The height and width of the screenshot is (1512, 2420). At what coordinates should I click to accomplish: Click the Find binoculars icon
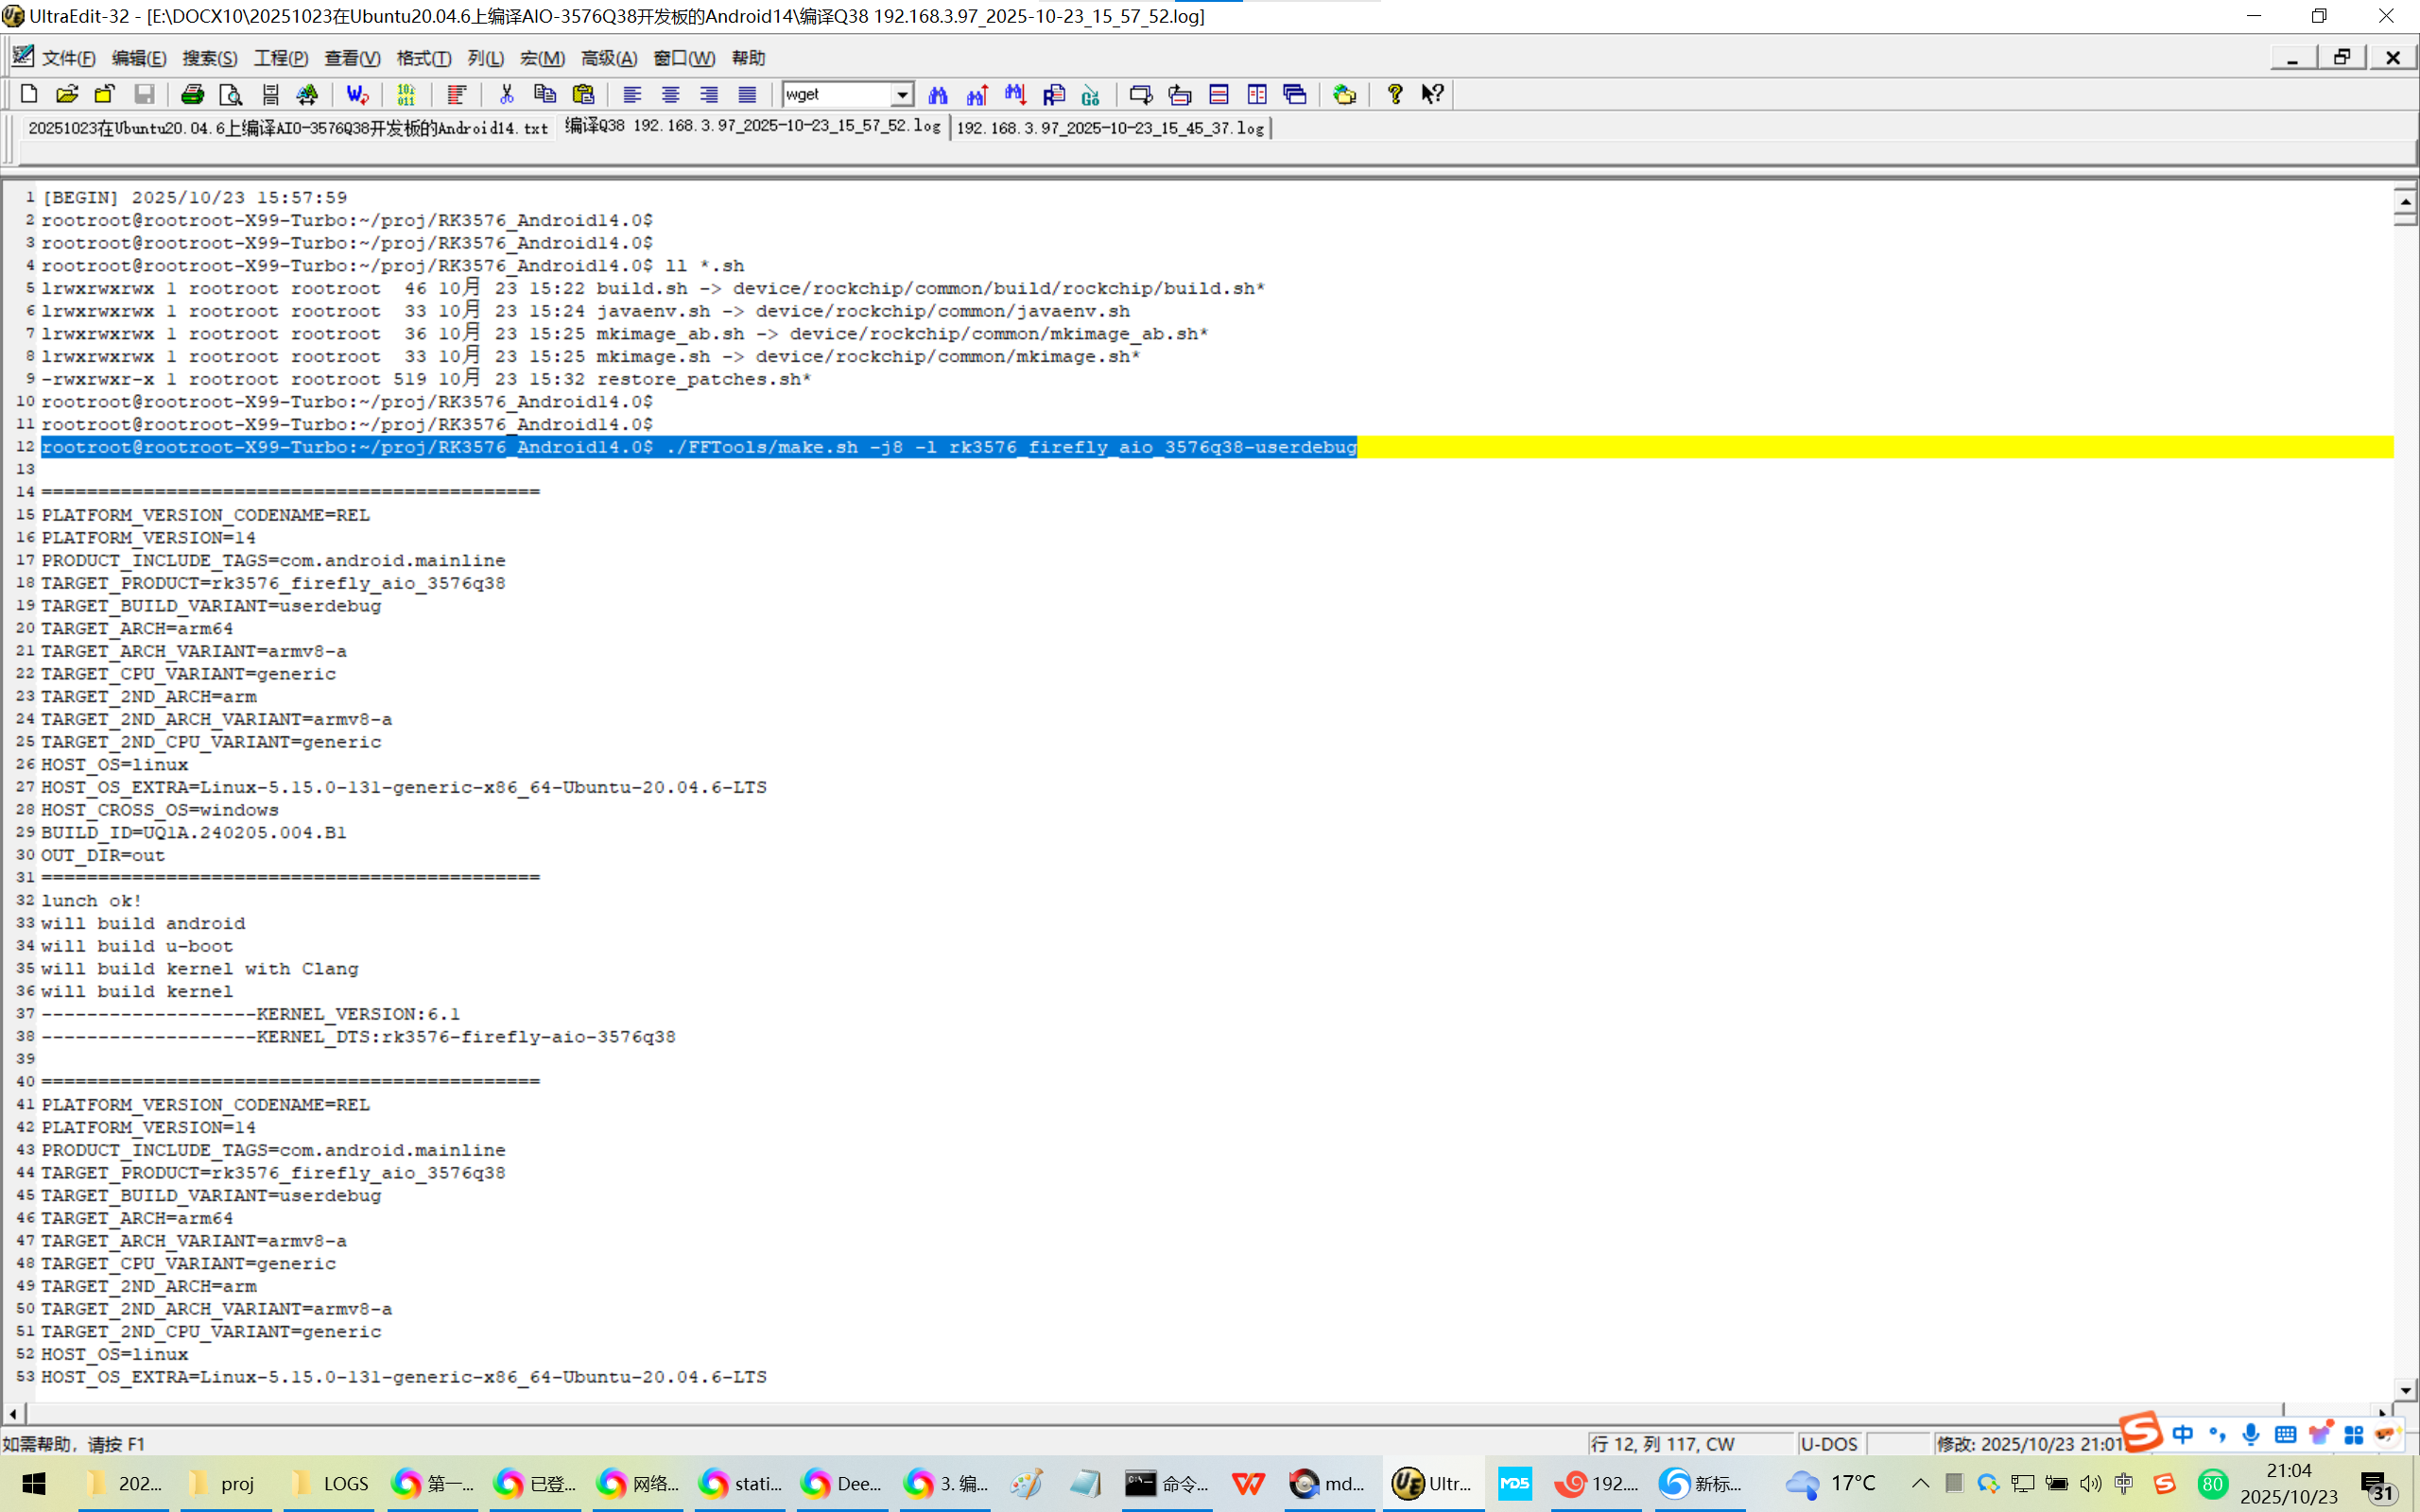[x=938, y=94]
